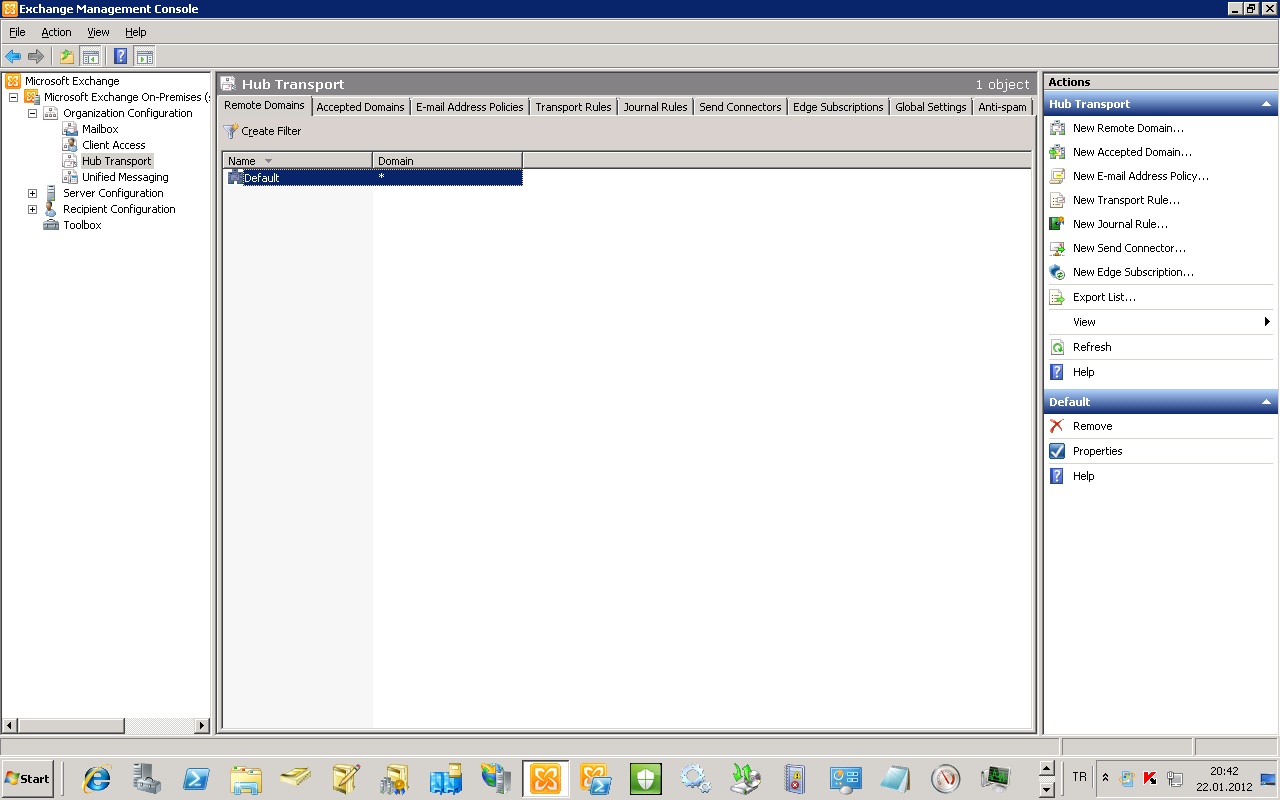This screenshot has height=800, width=1280.
Task: Click Export List action
Action: [x=1104, y=297]
